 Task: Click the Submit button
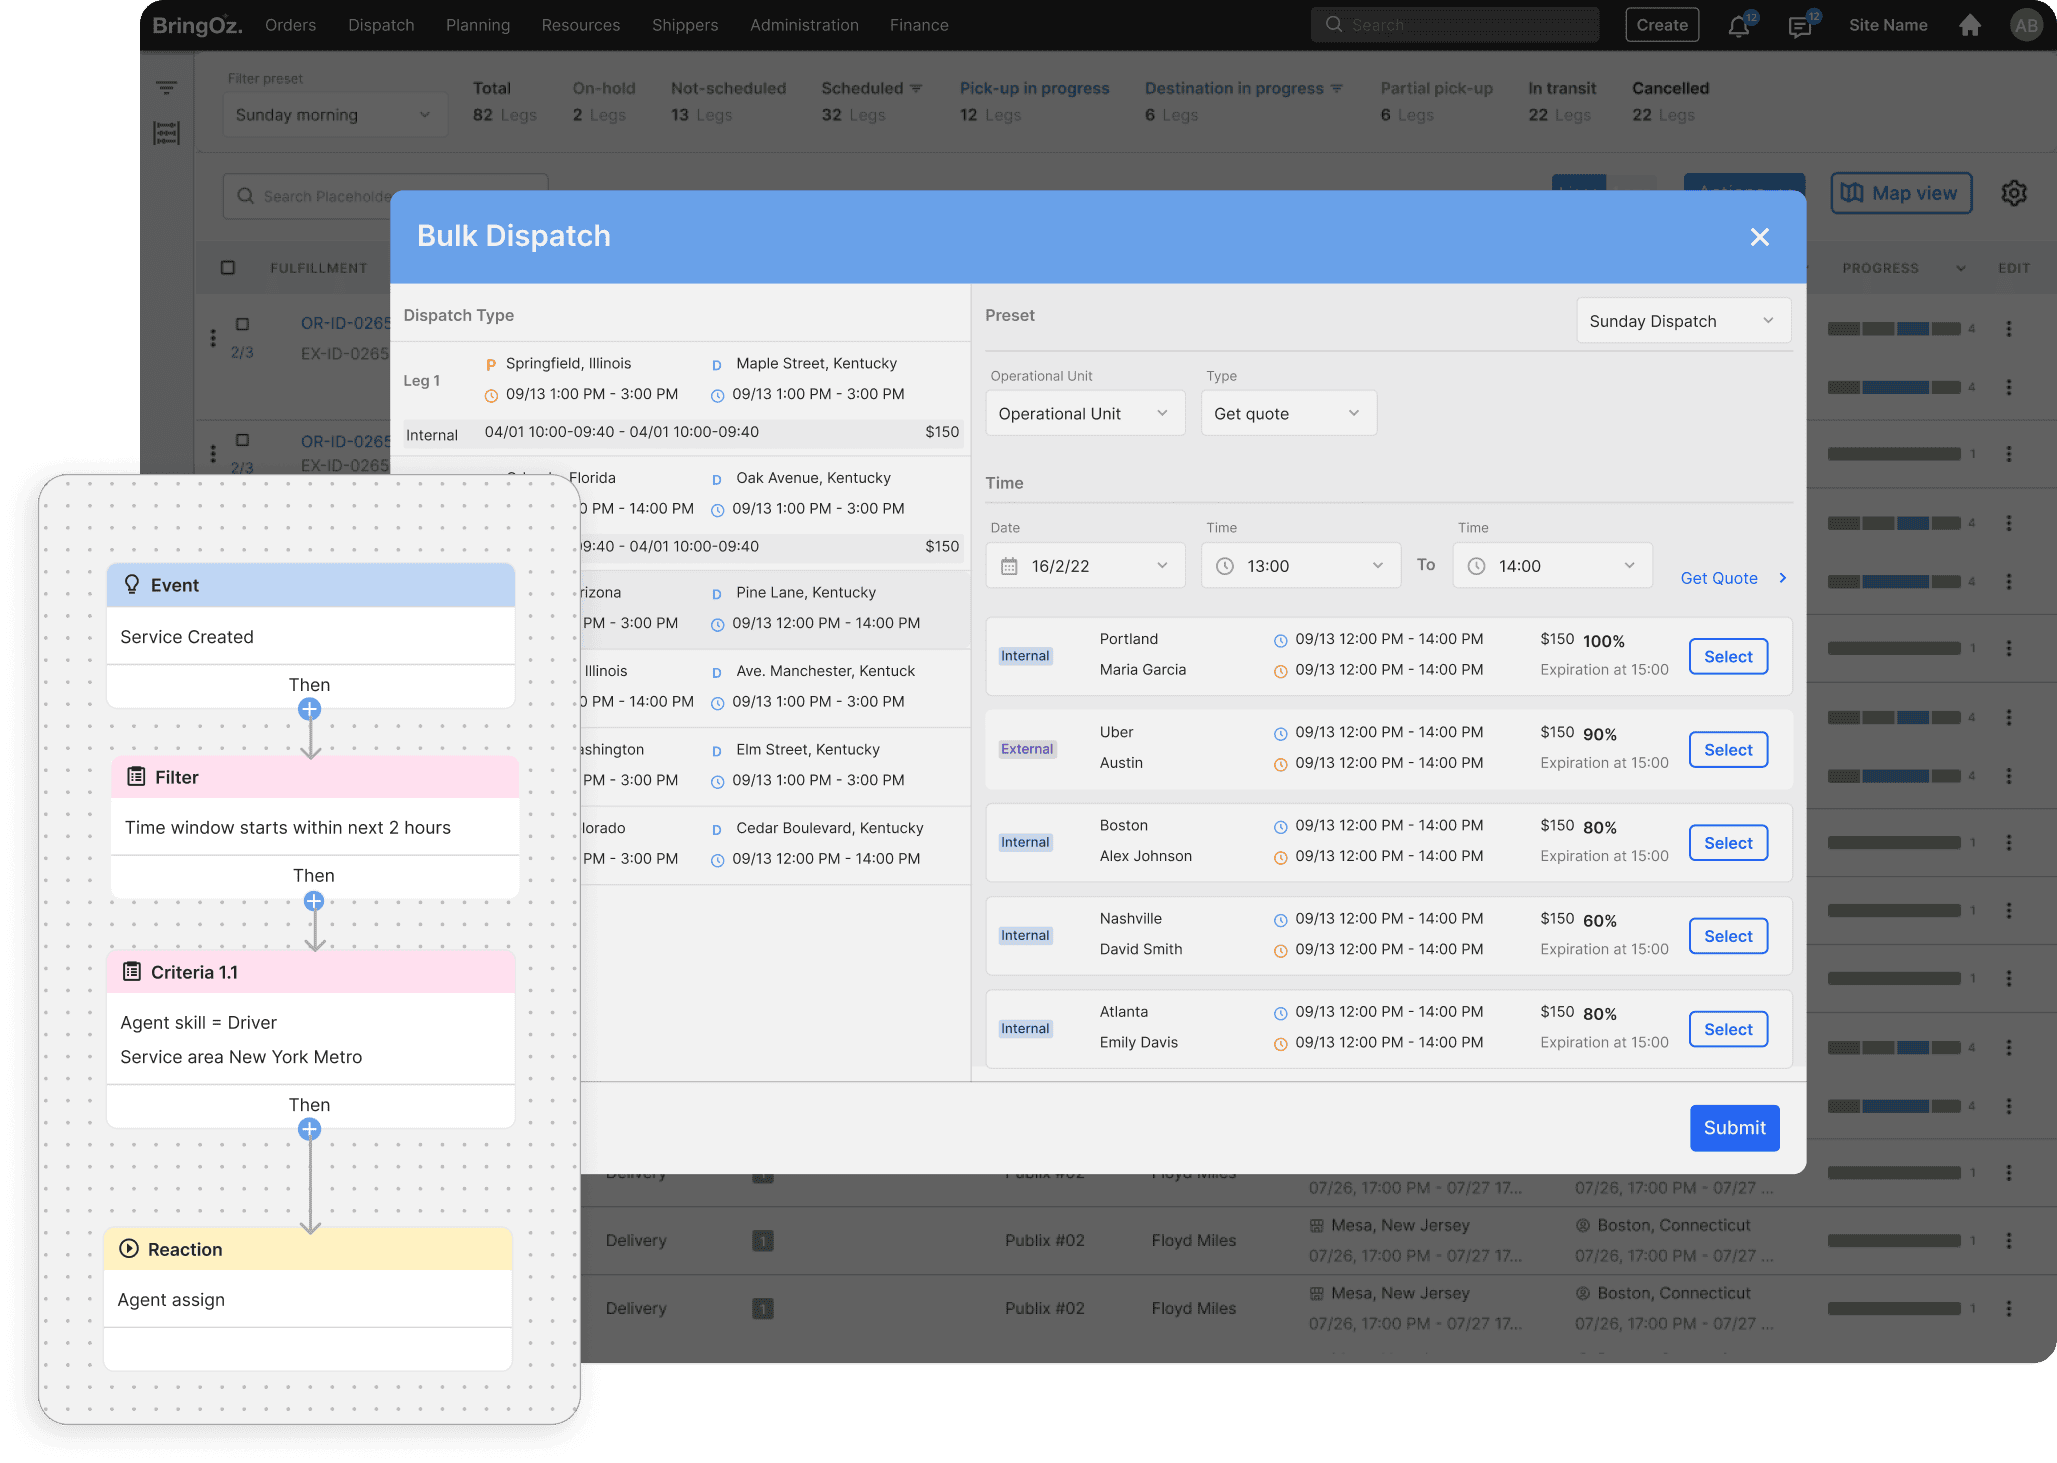tap(1734, 1128)
